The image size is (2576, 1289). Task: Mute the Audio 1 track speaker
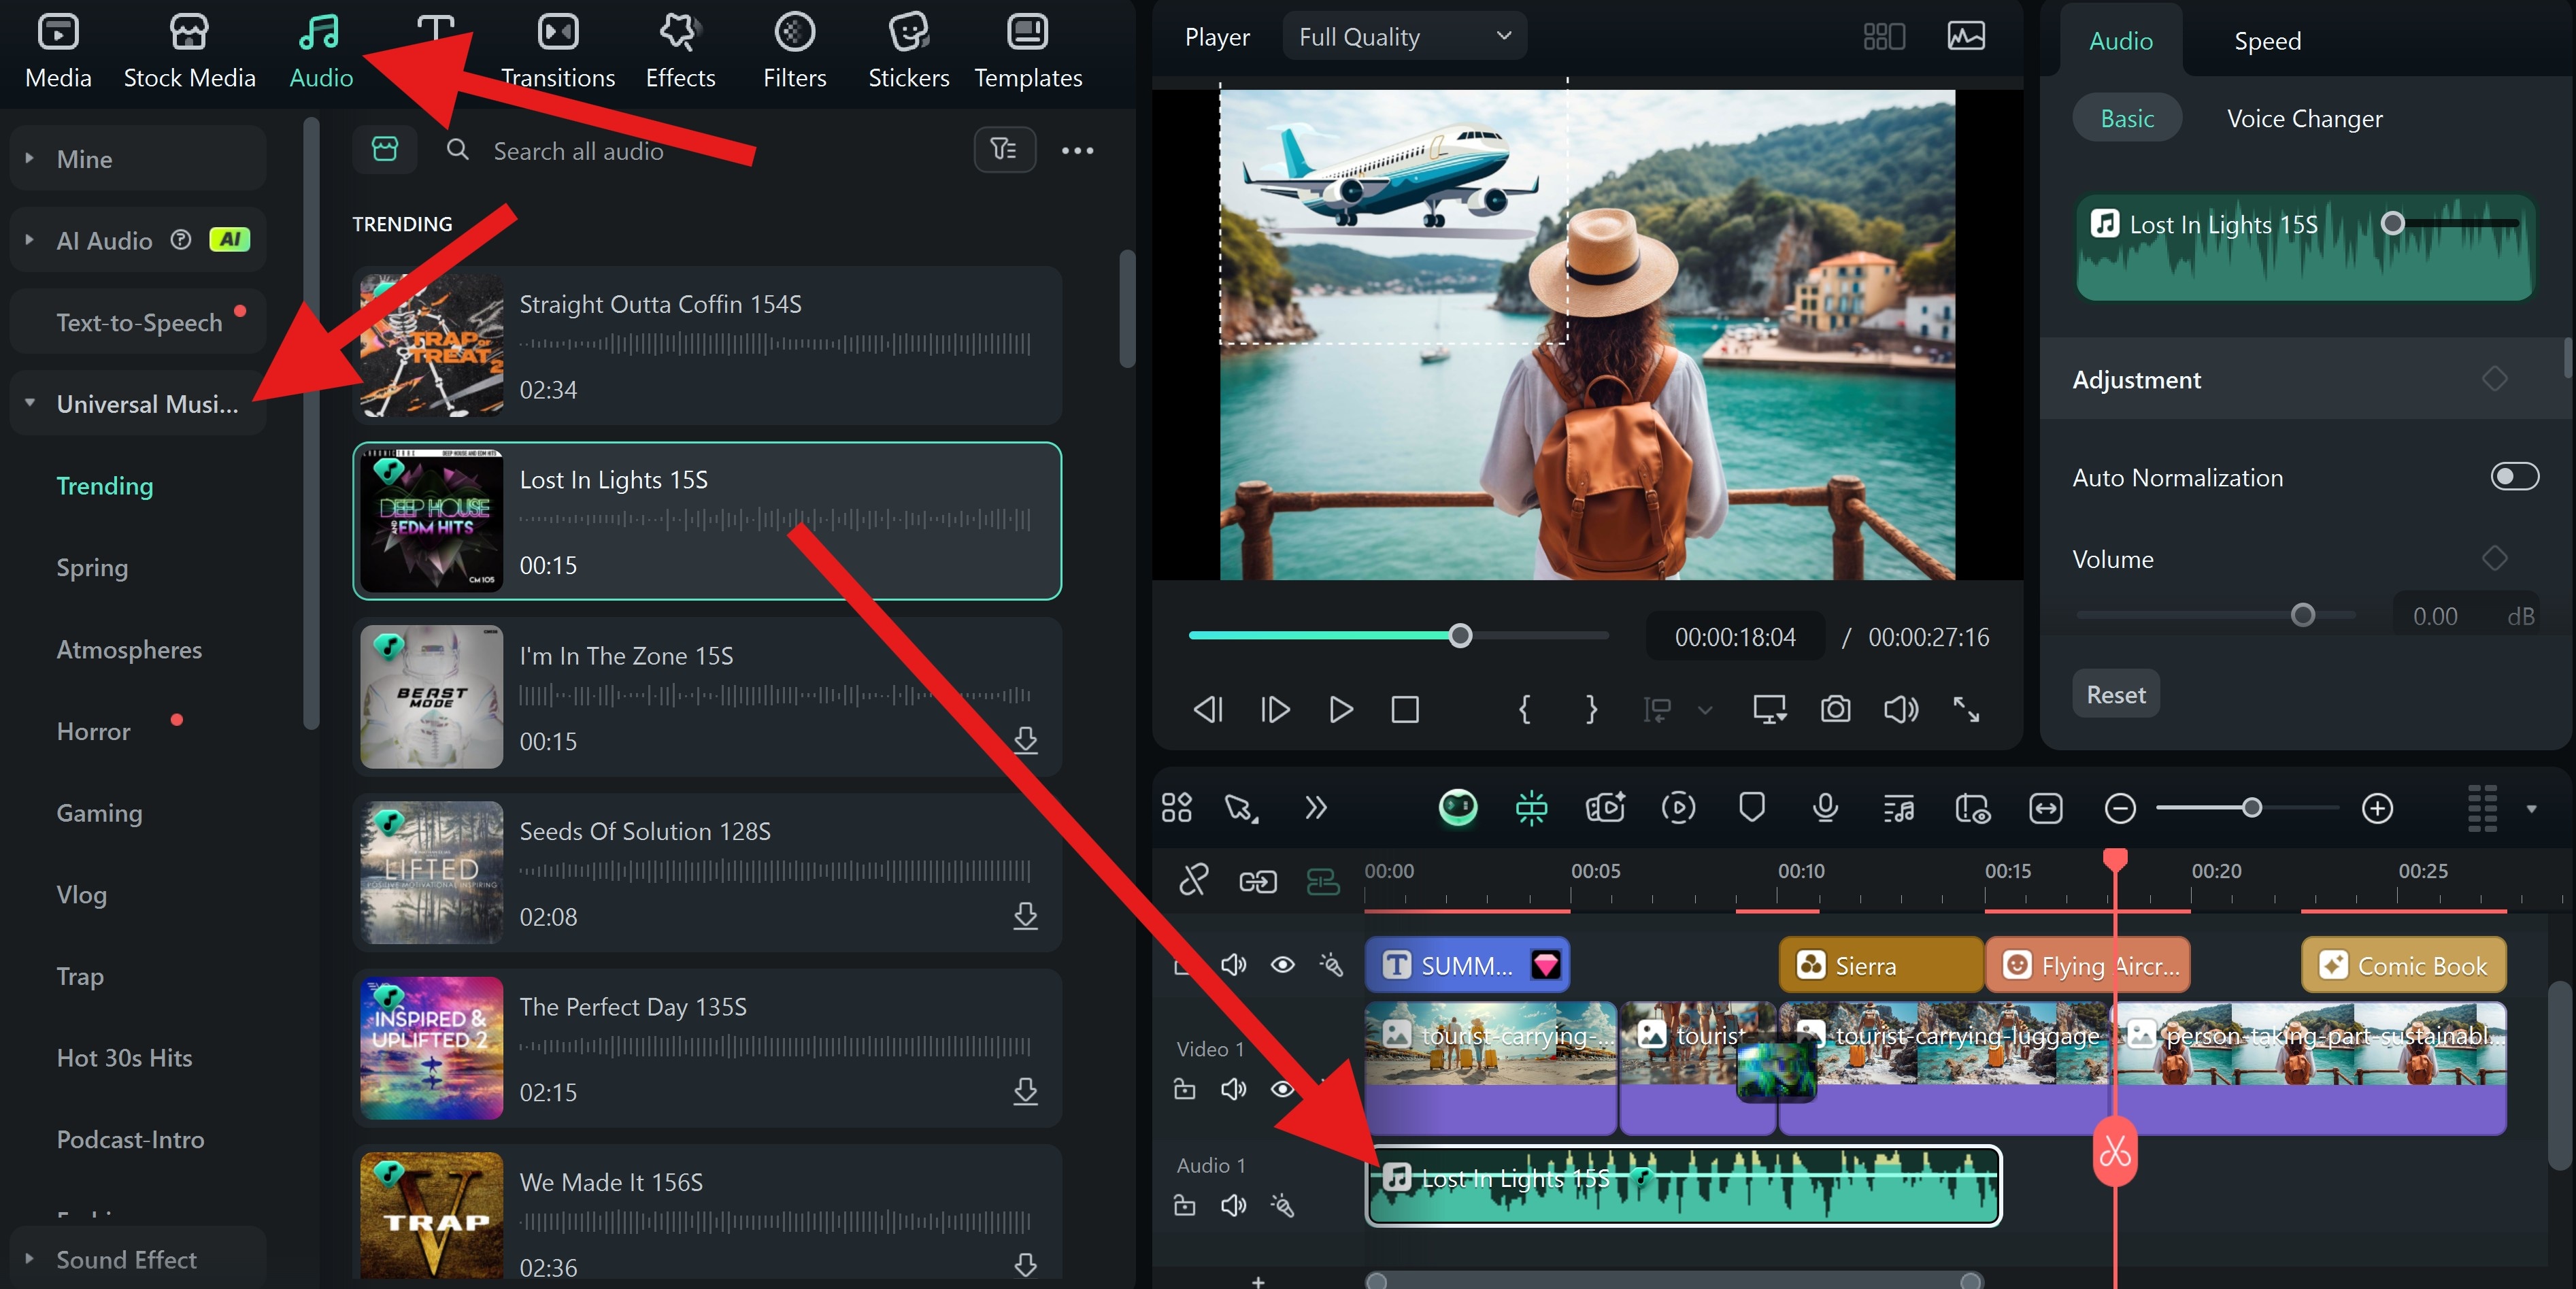pos(1233,1206)
